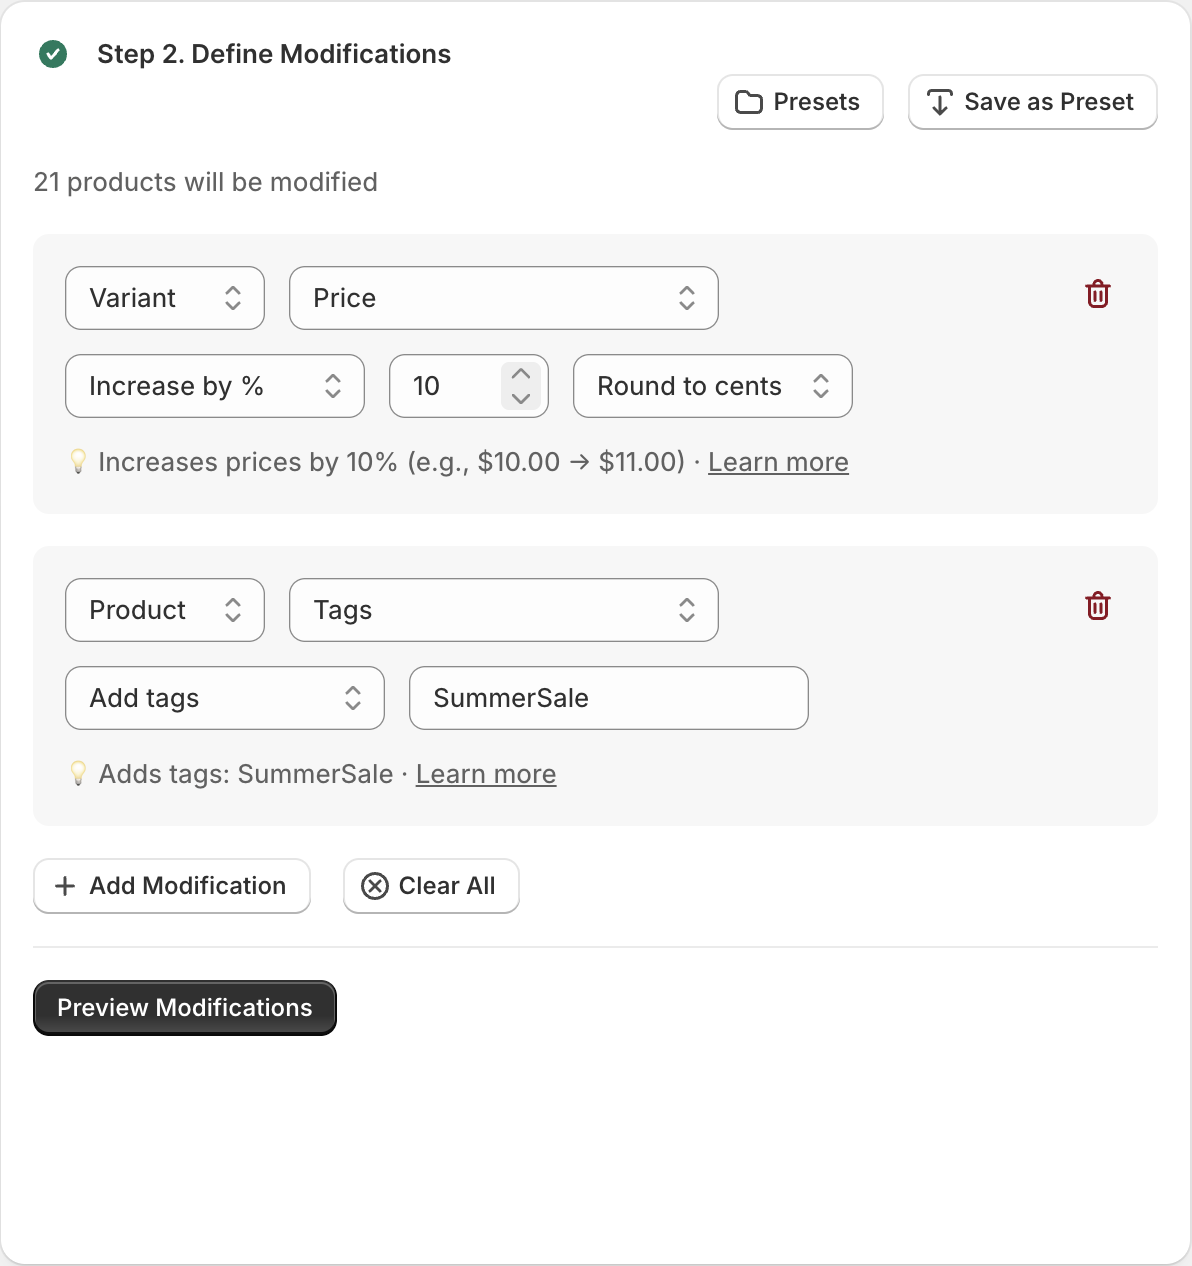
Task: Increment the percentage value with up arrow
Action: (521, 374)
